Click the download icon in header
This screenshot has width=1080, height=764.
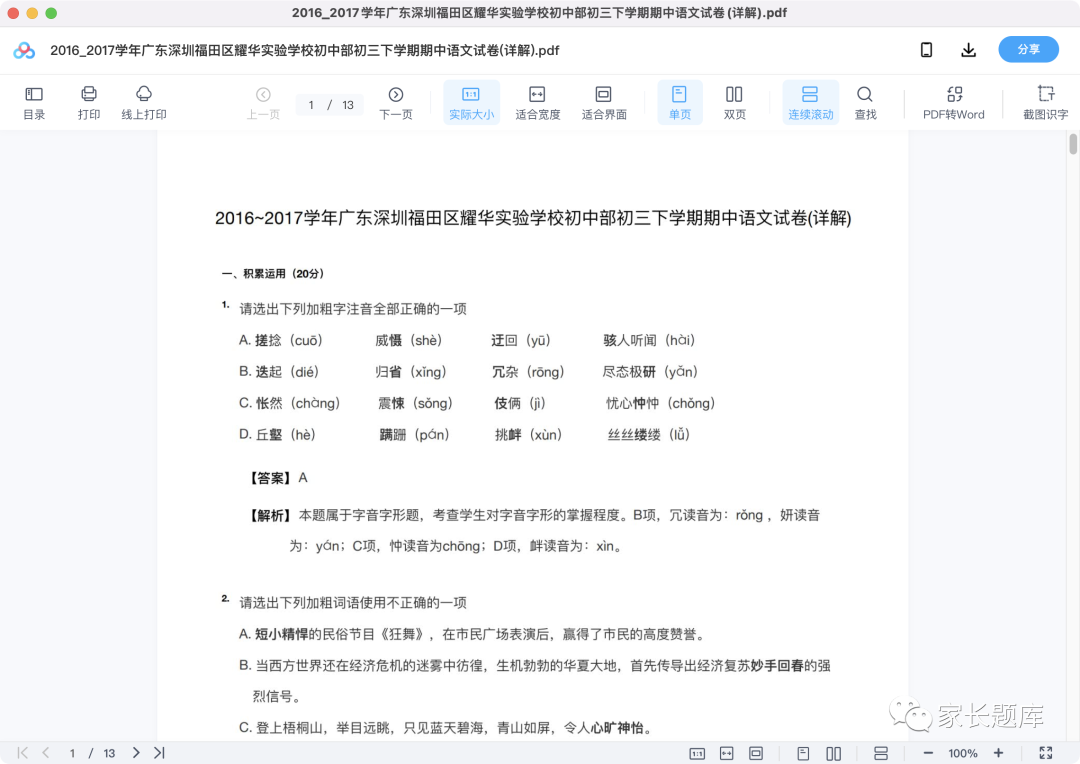pos(968,50)
